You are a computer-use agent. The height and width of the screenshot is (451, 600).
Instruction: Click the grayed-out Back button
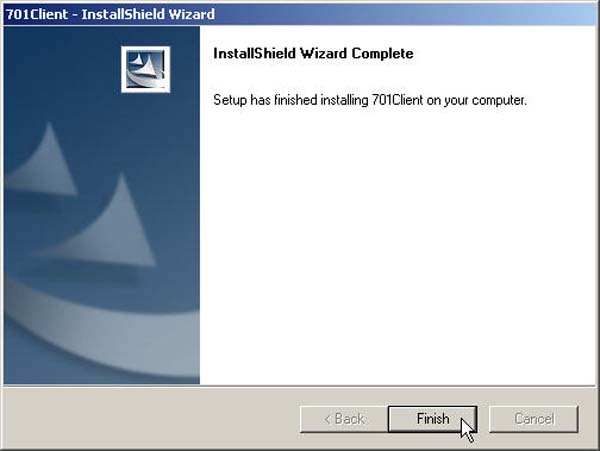coord(344,419)
